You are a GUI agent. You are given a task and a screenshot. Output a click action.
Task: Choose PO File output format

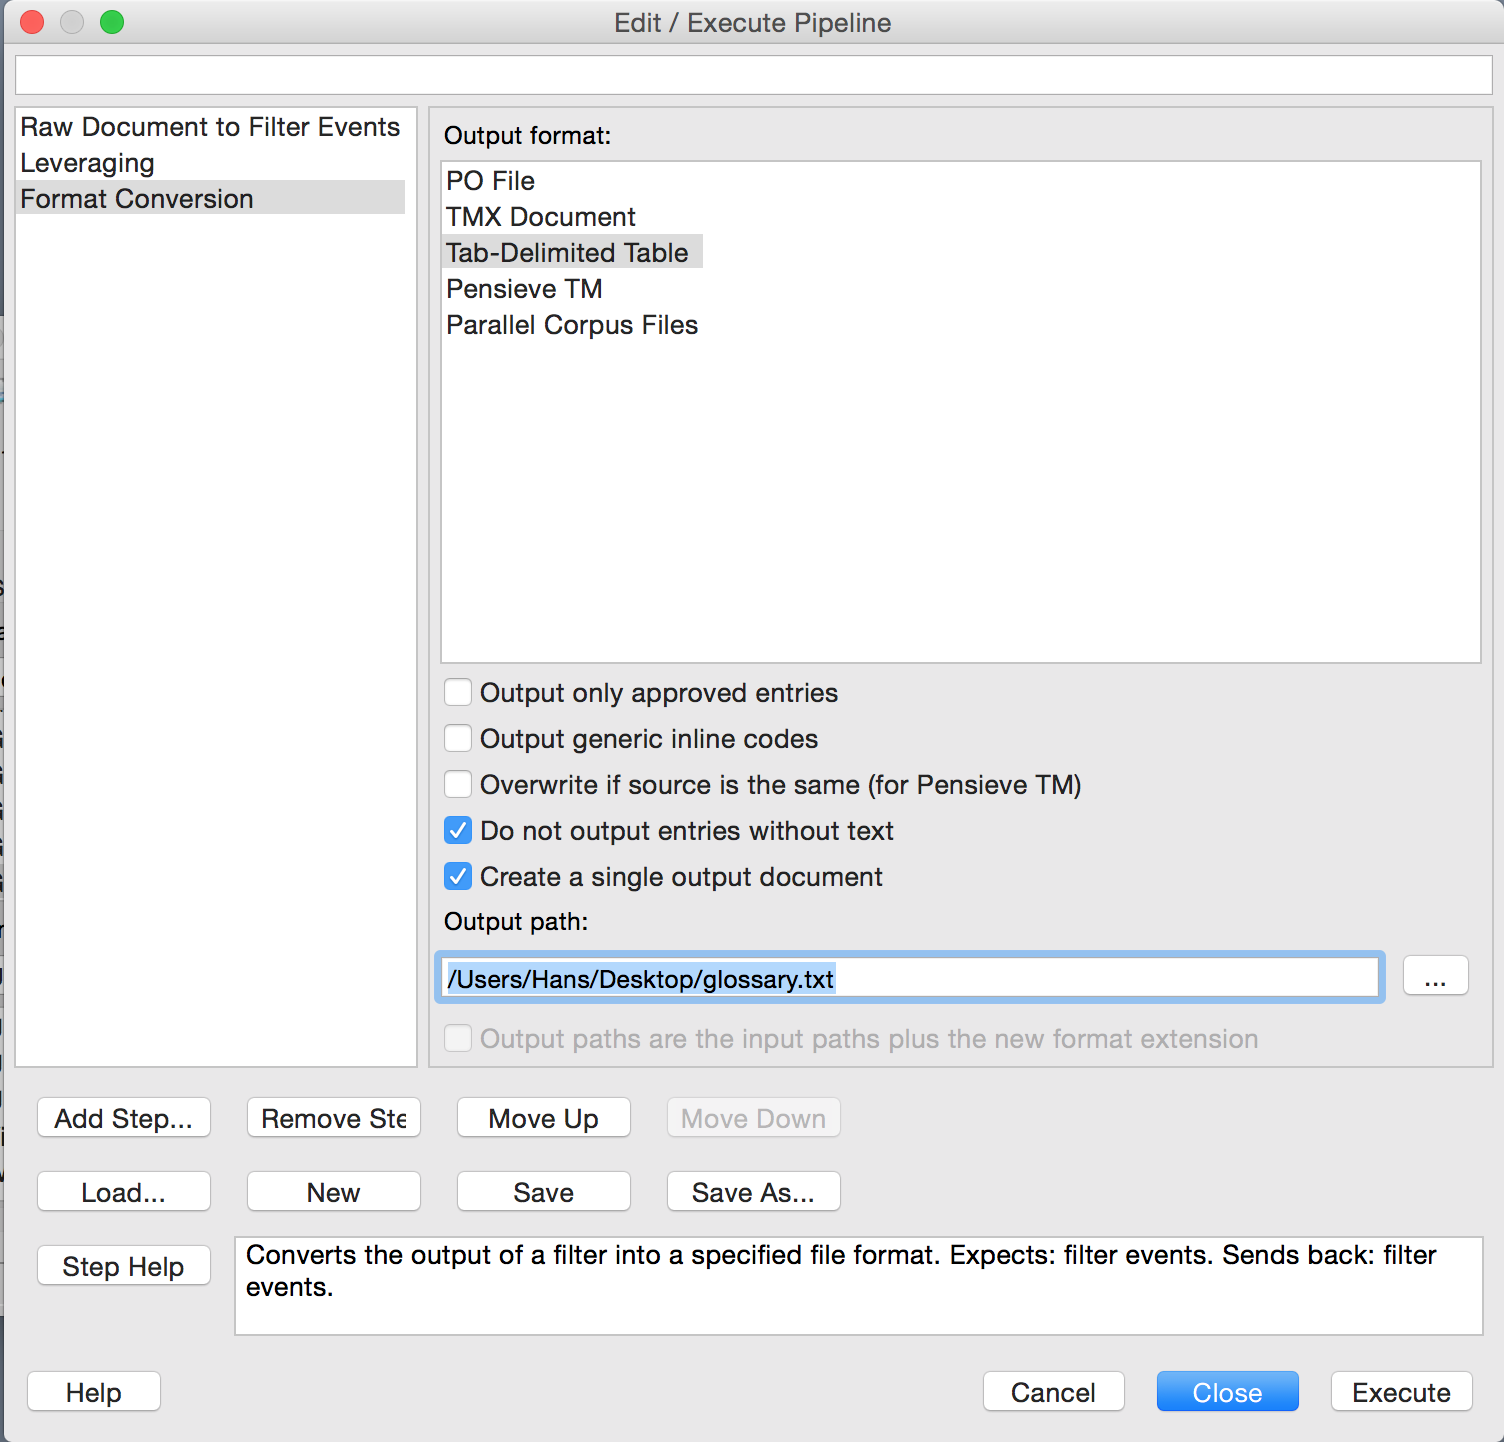point(490,181)
